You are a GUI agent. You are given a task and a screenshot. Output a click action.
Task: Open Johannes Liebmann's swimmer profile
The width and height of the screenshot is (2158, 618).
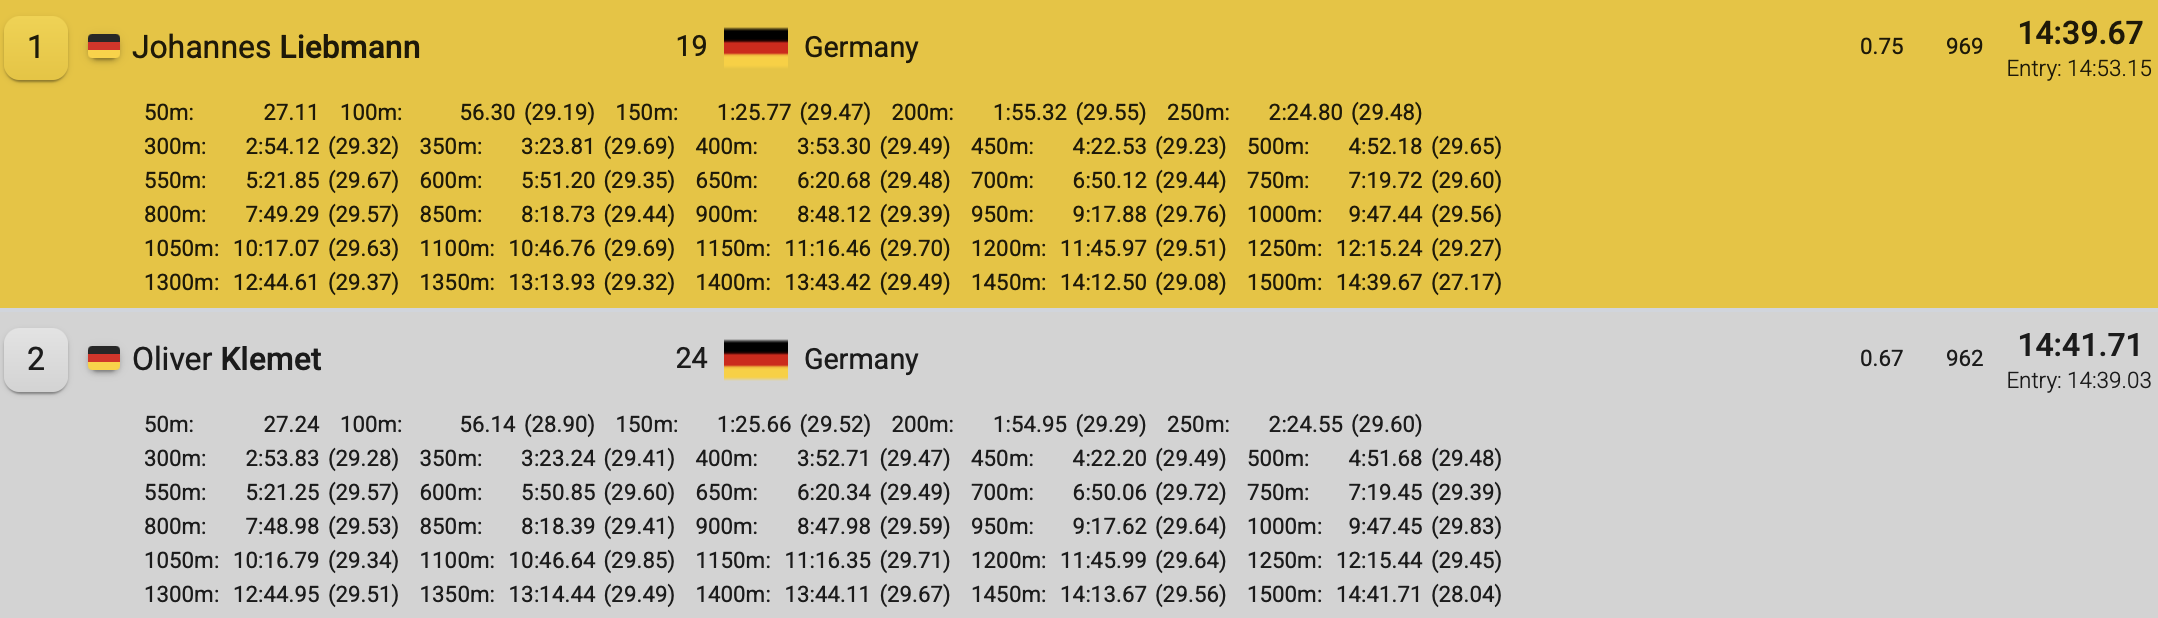pos(276,47)
